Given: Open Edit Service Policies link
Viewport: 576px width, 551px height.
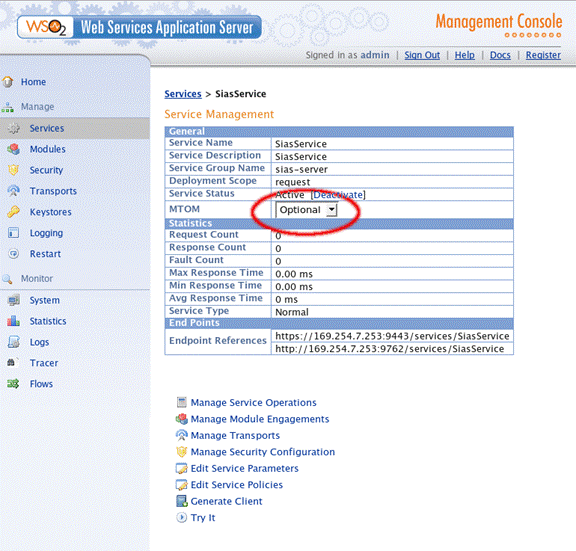Looking at the screenshot, I should 237,485.
